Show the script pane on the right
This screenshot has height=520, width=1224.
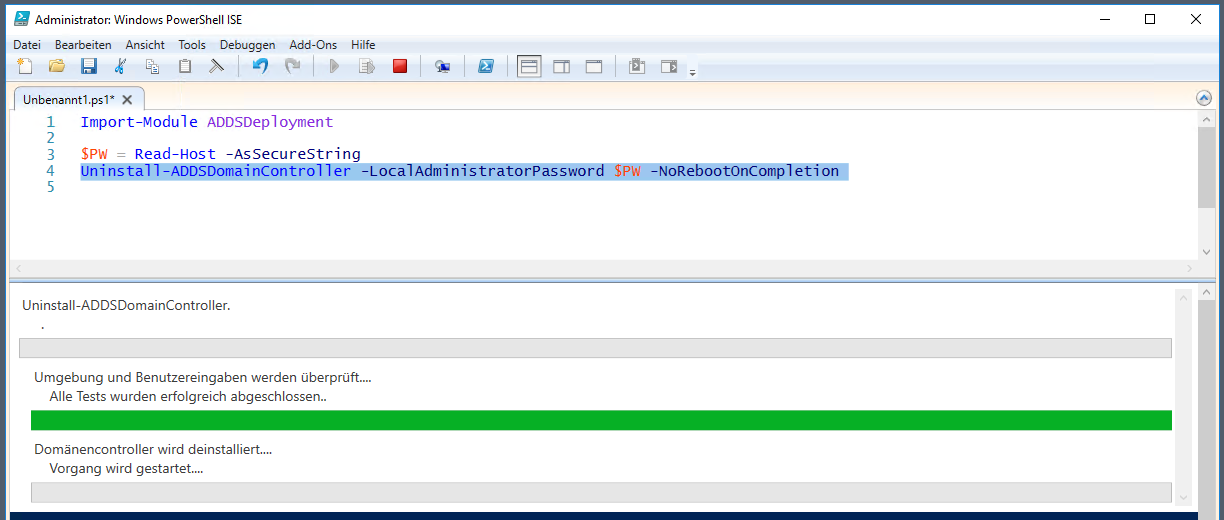point(562,66)
